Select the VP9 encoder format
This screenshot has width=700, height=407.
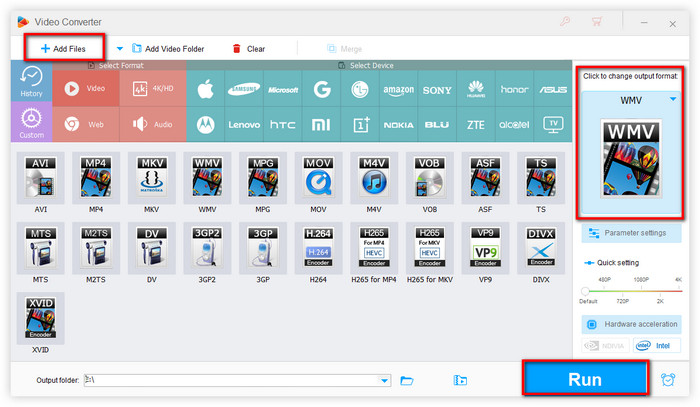point(485,248)
